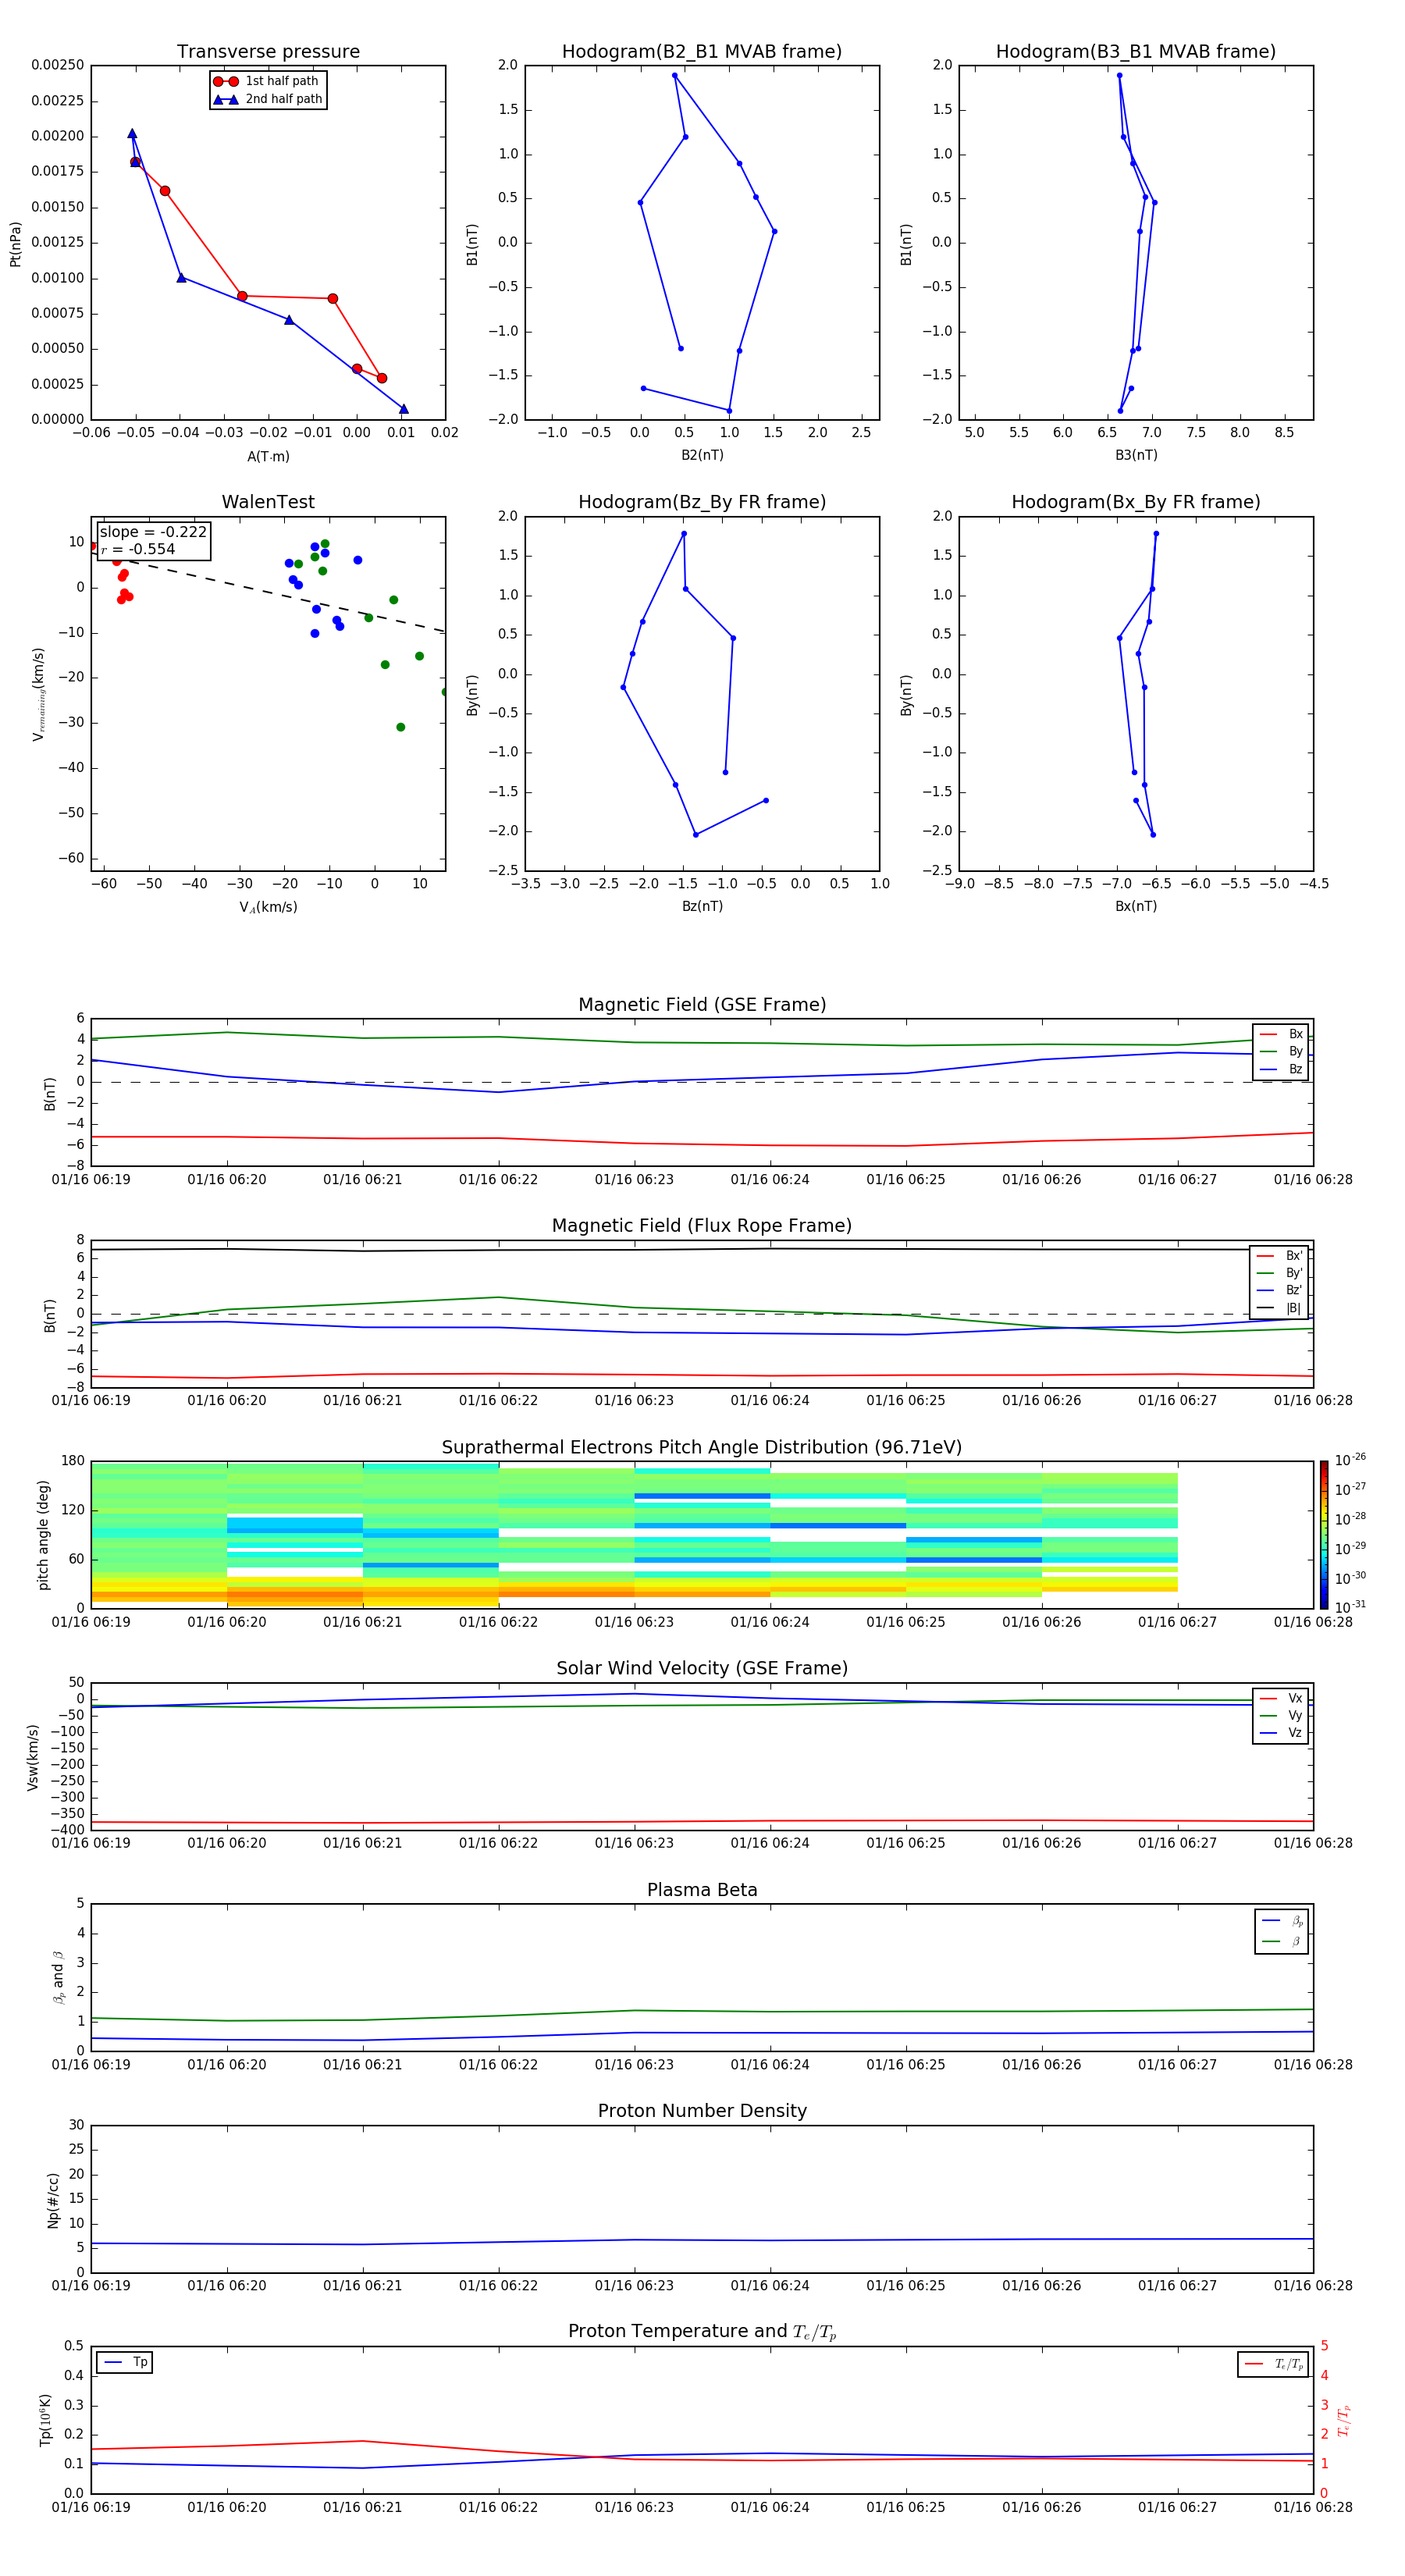Click '01/16 06:23' tick under GSE magnetic field
Screen dimensions: 1405x2576
pos(634,1180)
